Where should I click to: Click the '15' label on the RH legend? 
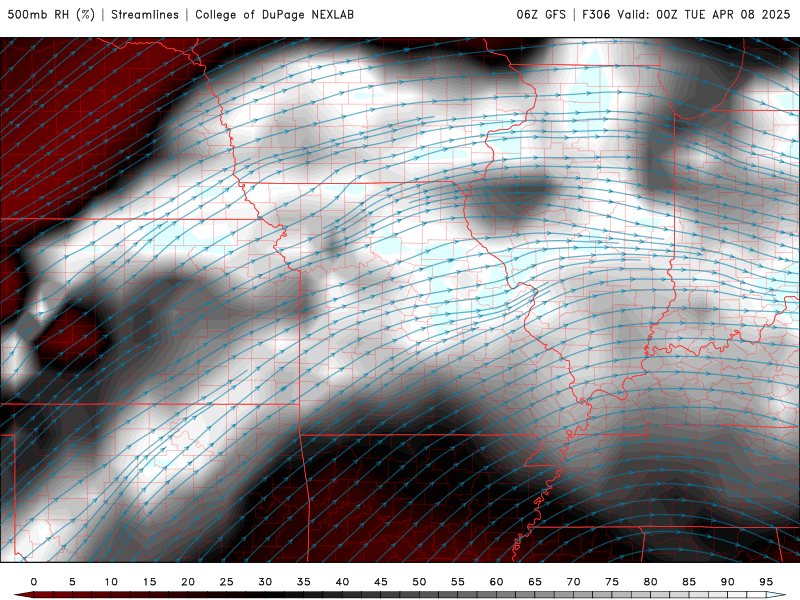coord(149,582)
